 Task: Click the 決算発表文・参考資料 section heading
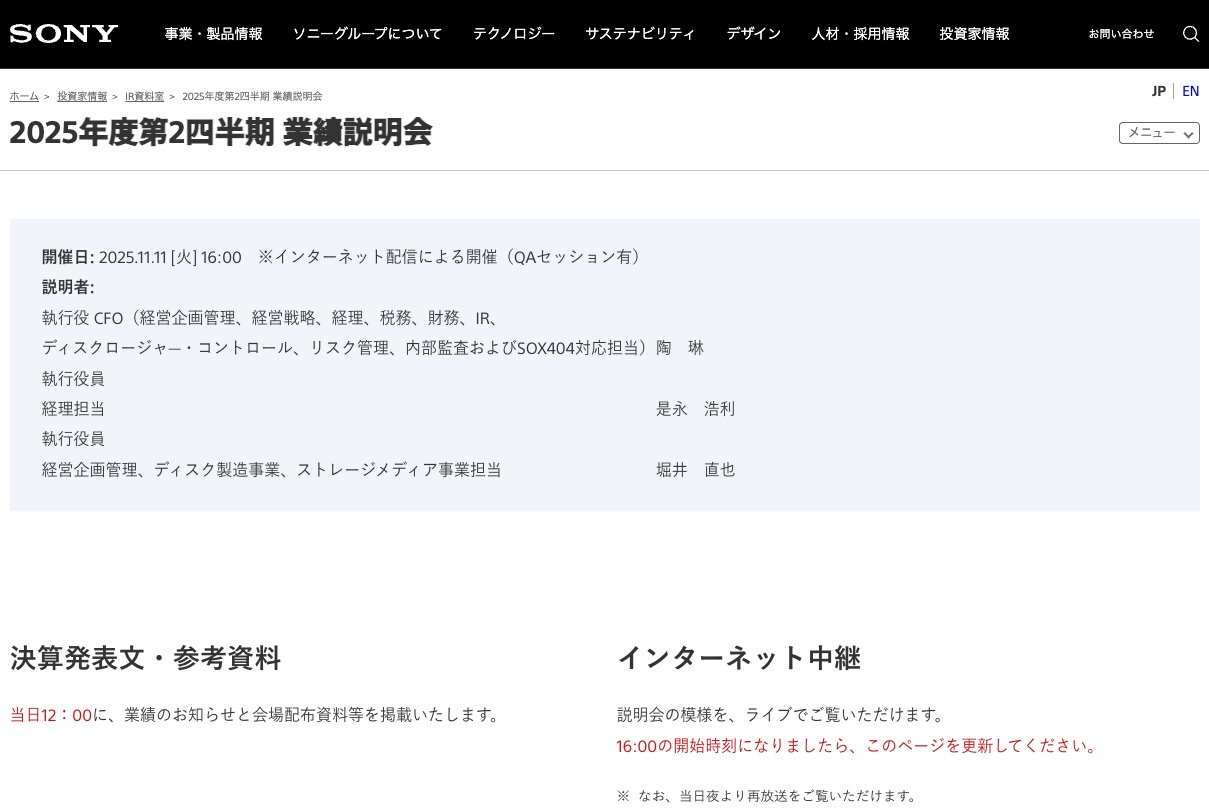[x=146, y=658]
